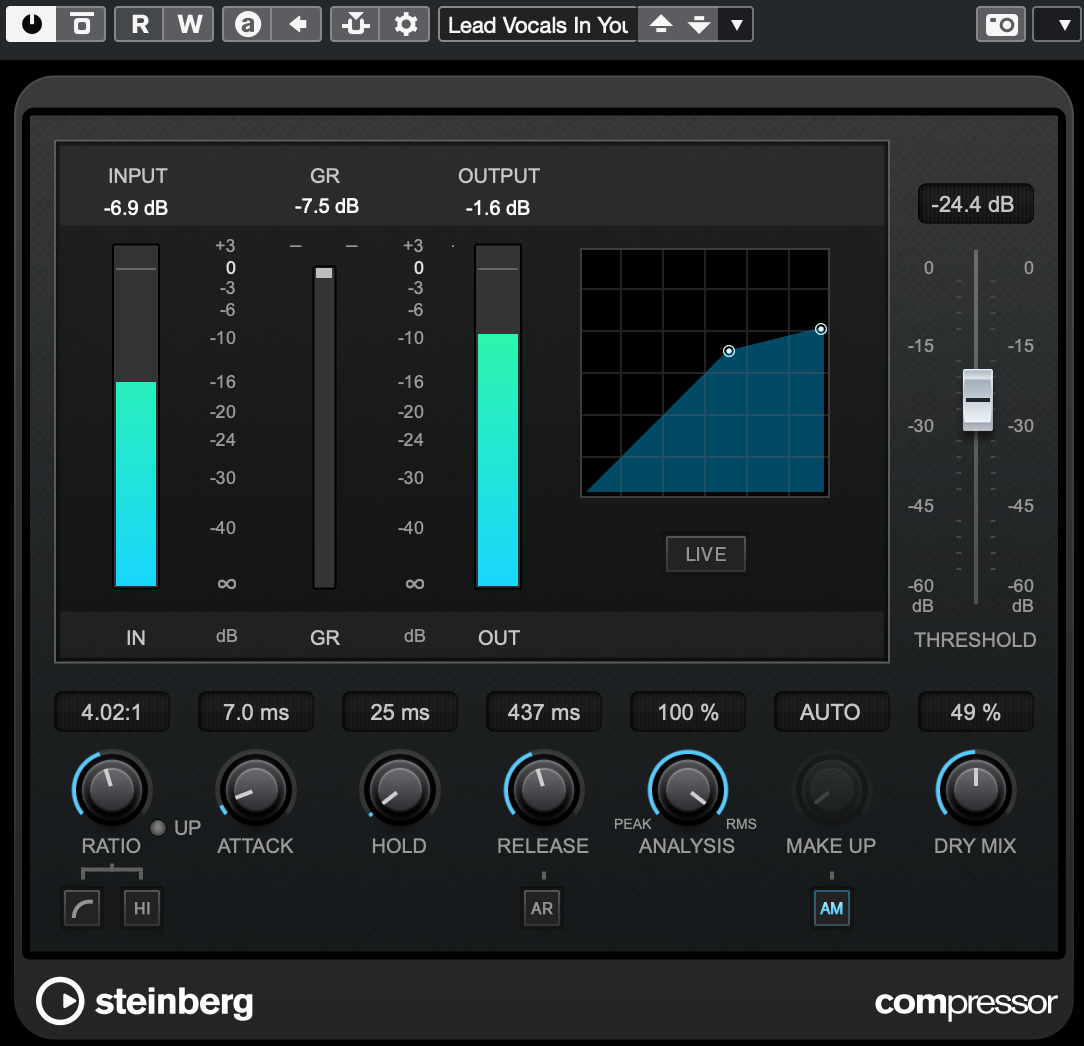Disable auto make-up AM button
1084x1046 pixels.
831,908
